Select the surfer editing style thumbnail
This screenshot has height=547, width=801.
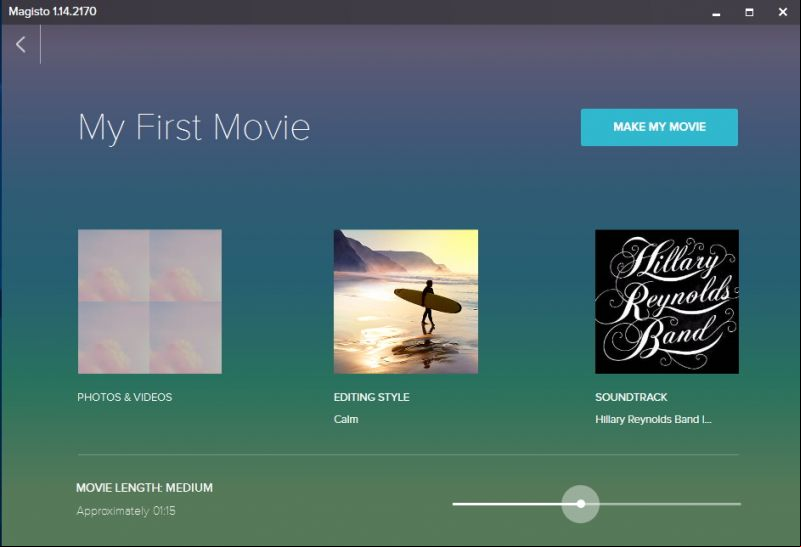[406, 301]
